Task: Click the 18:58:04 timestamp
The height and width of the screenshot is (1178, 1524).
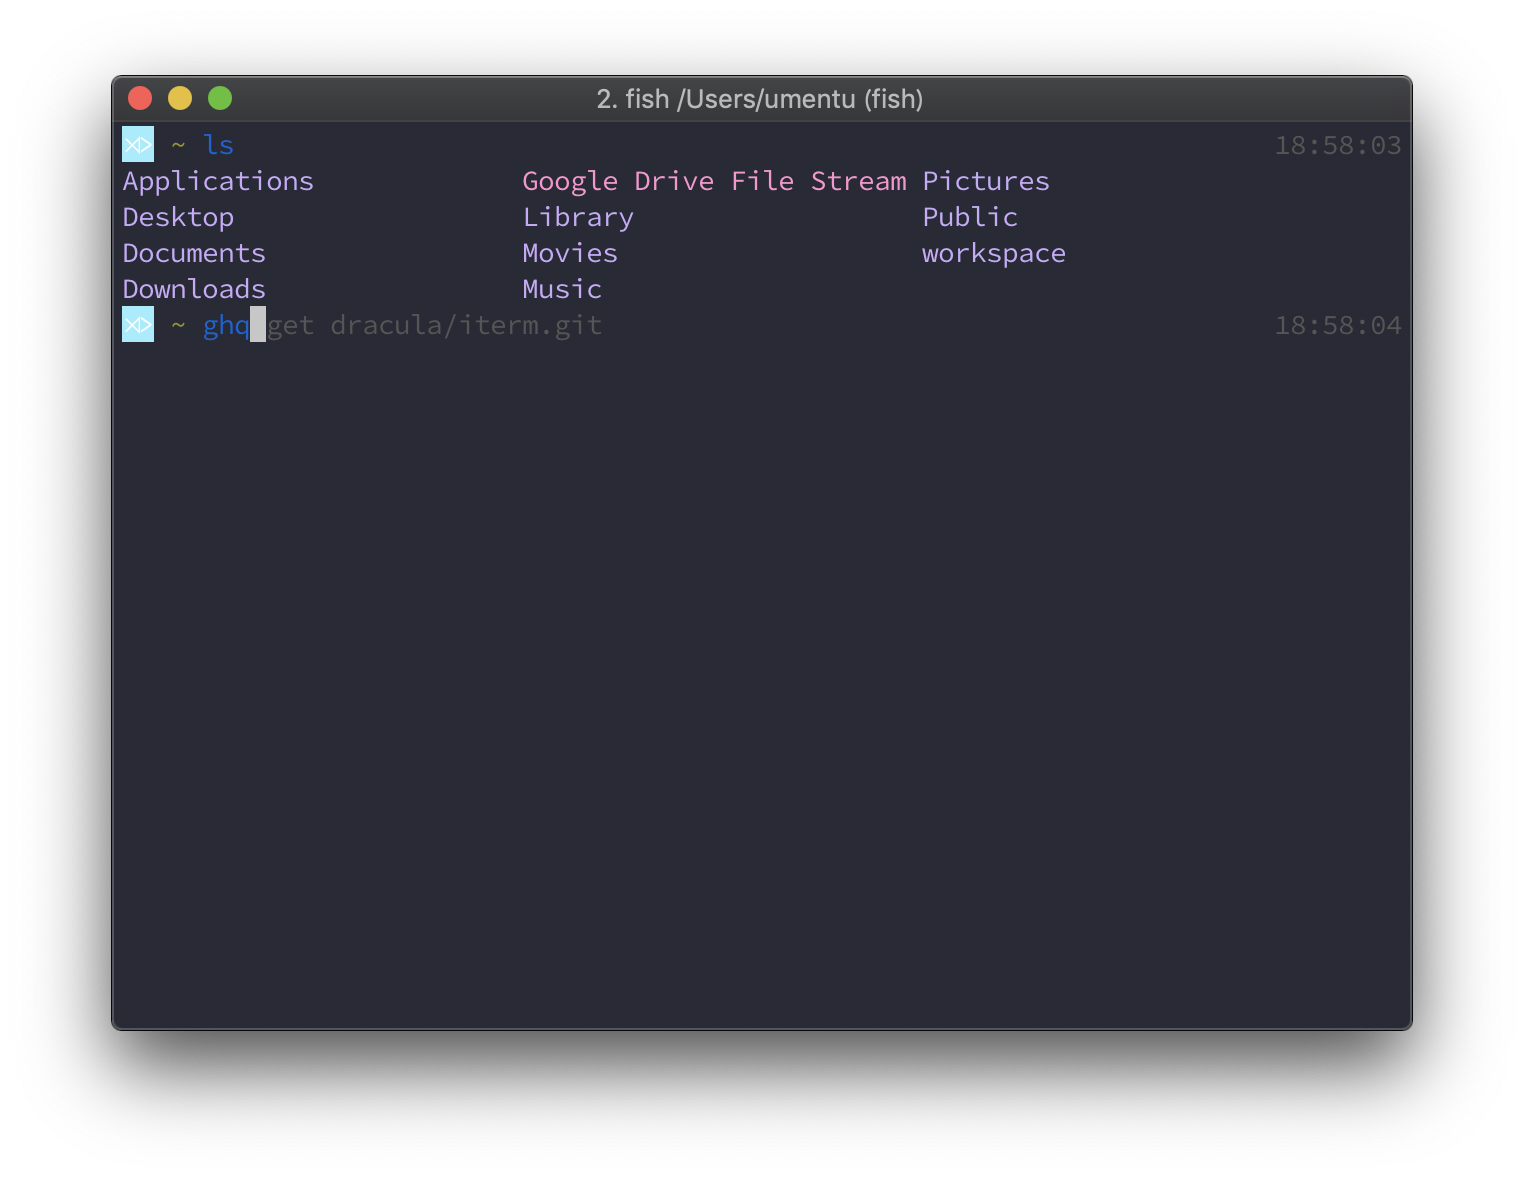Action: [x=1337, y=325]
